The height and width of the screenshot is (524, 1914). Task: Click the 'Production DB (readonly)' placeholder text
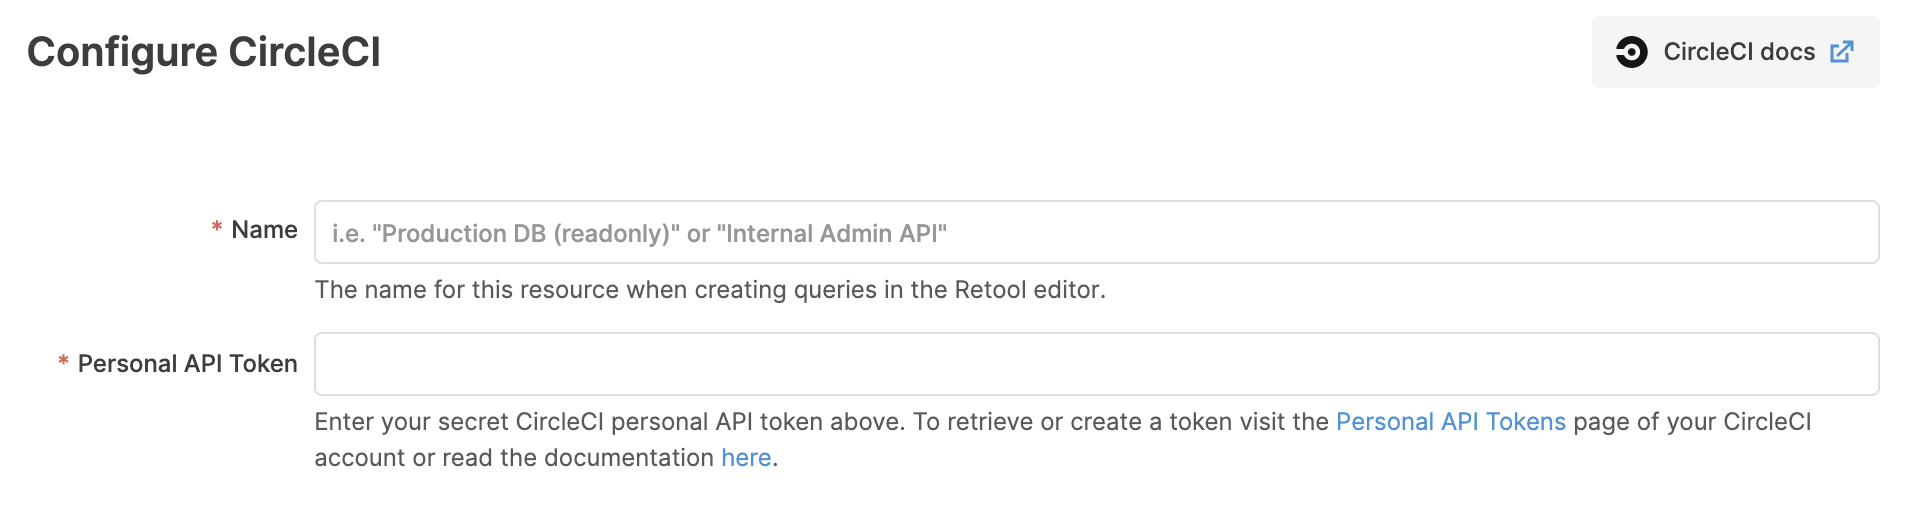pos(526,234)
